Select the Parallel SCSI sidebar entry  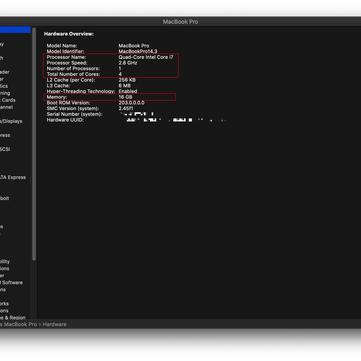[x=5, y=149]
